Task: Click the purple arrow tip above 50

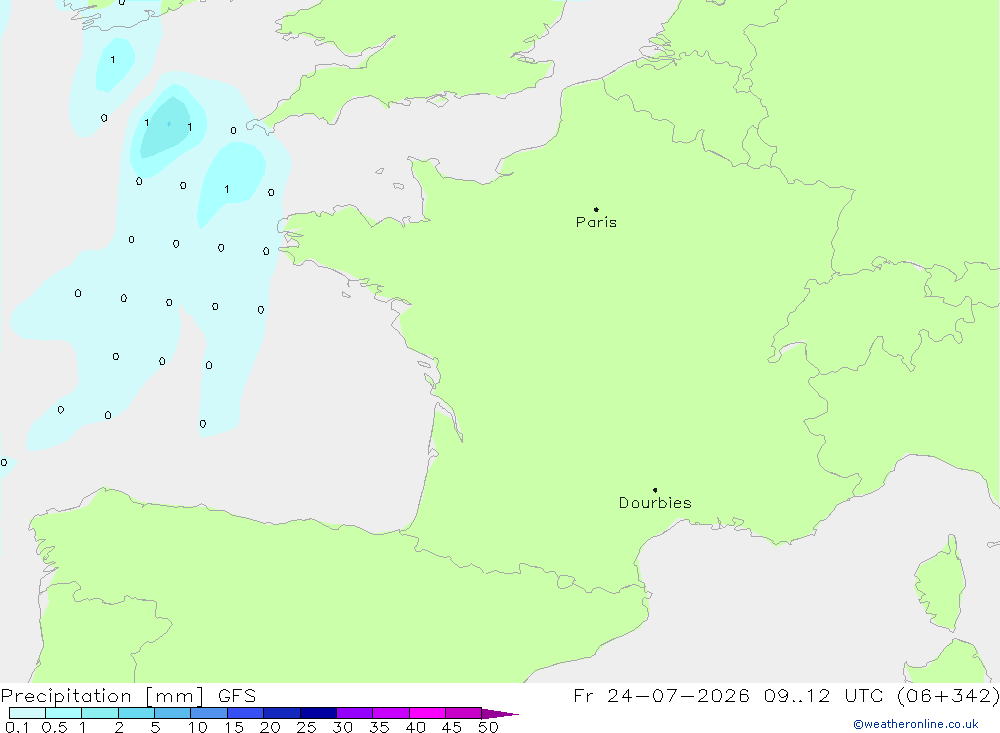Action: pos(500,713)
